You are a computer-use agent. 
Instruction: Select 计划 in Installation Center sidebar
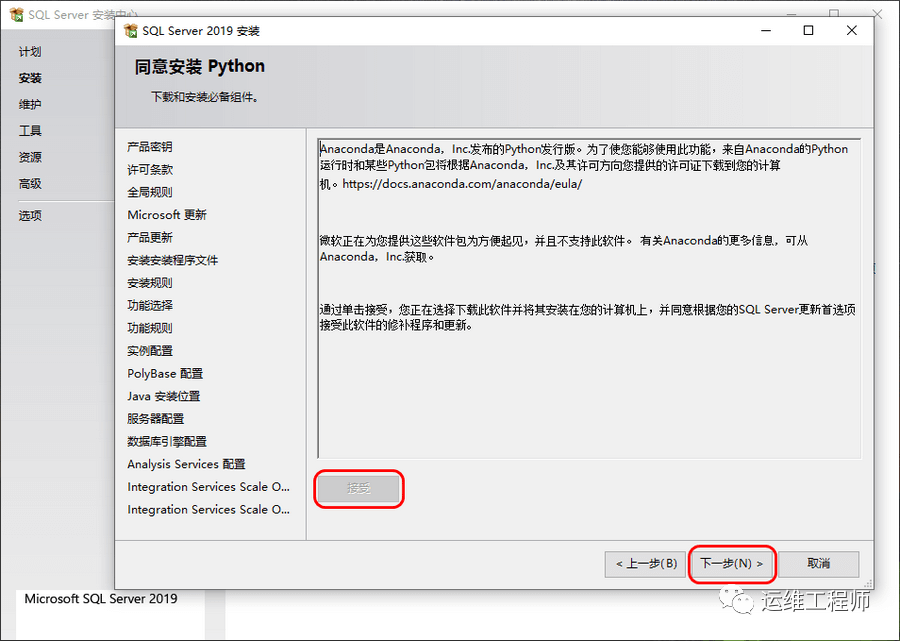tap(30, 52)
